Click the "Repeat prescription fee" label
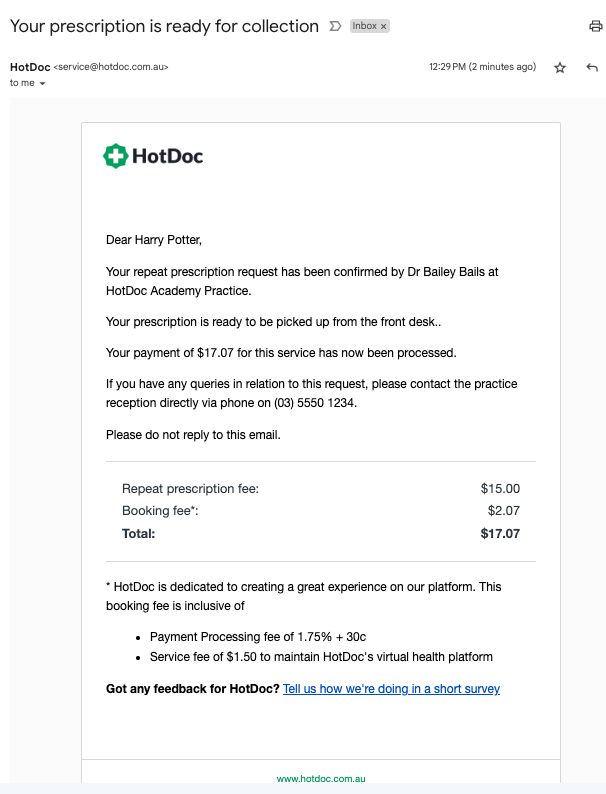Screen dimensions: 606x794 (190, 489)
